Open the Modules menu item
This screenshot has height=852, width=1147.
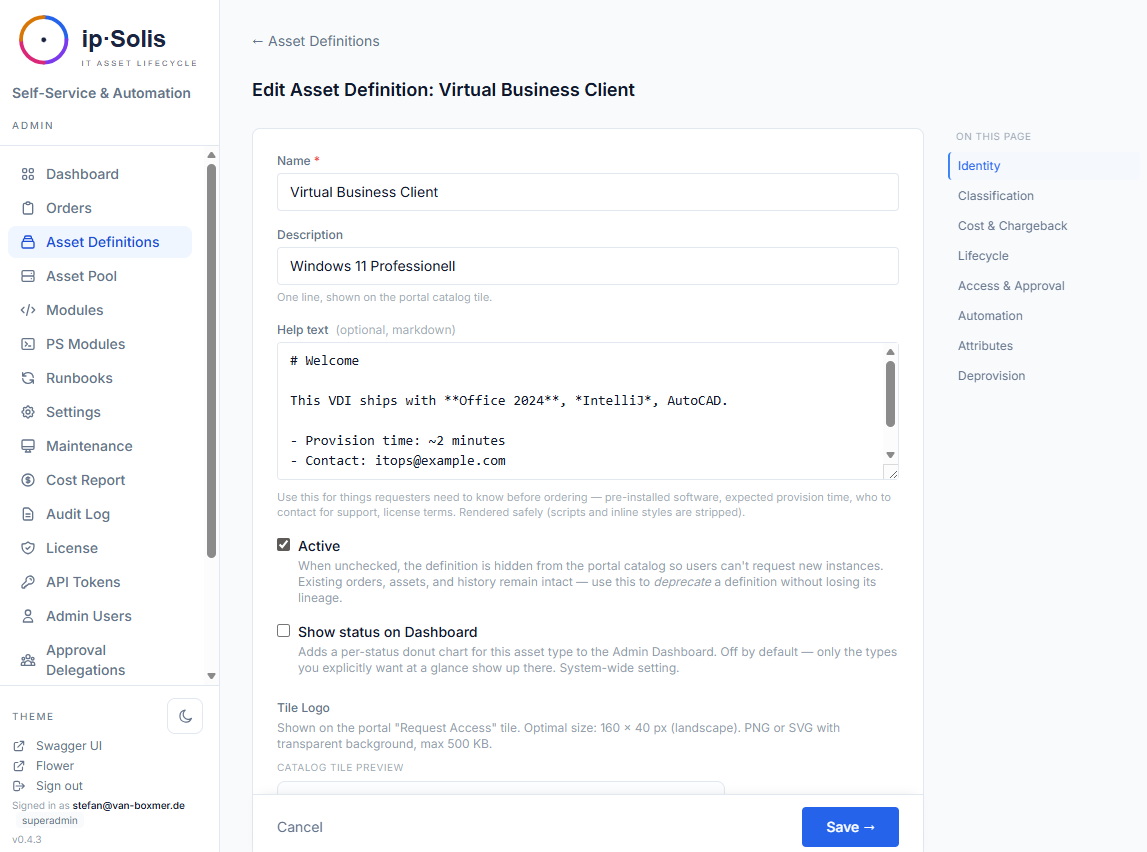click(x=100, y=310)
